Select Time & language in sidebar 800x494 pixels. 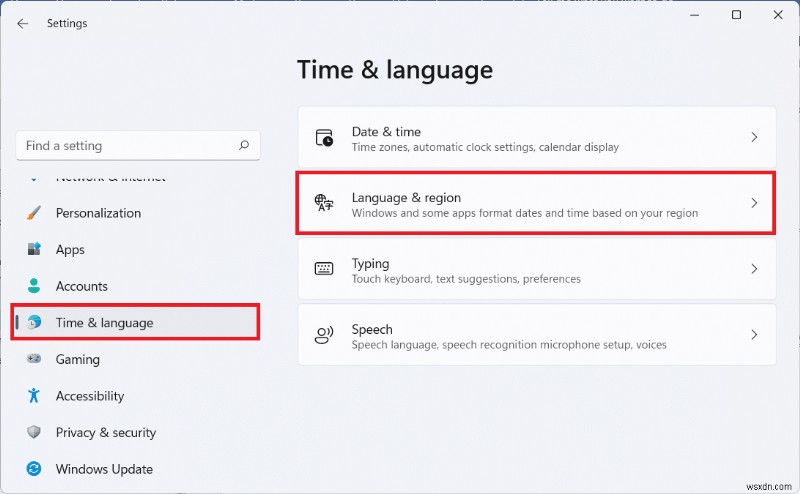(x=136, y=322)
